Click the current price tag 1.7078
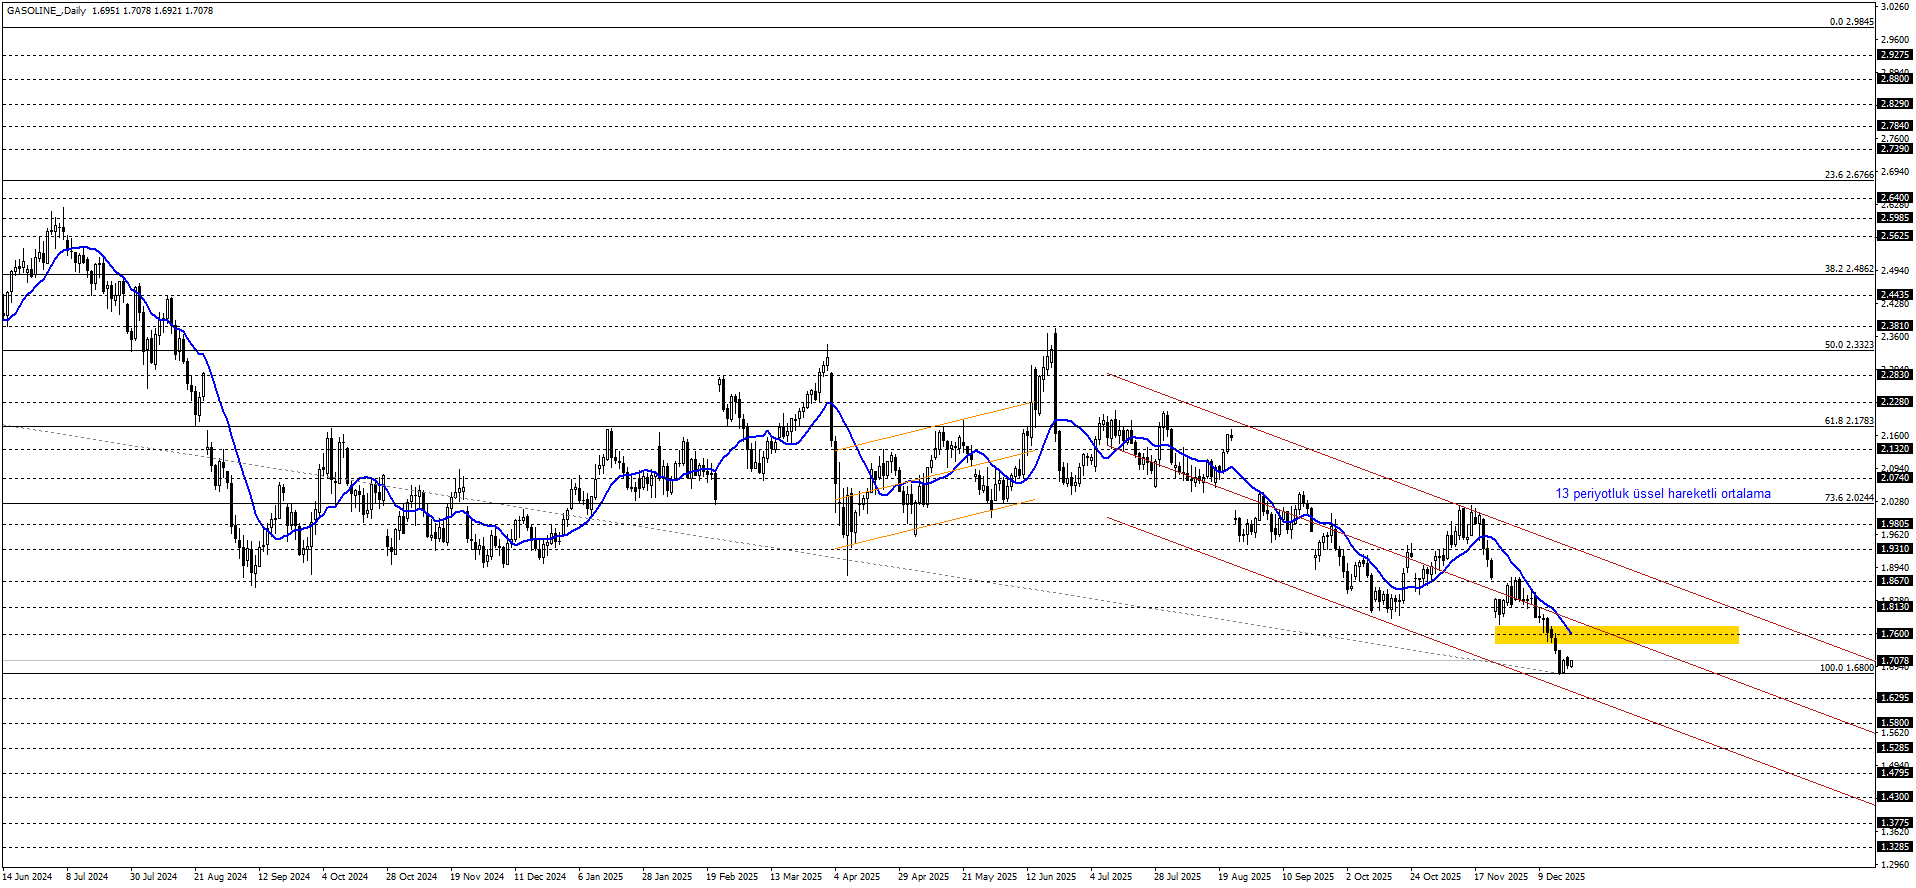The image size is (1916, 888). [1895, 660]
